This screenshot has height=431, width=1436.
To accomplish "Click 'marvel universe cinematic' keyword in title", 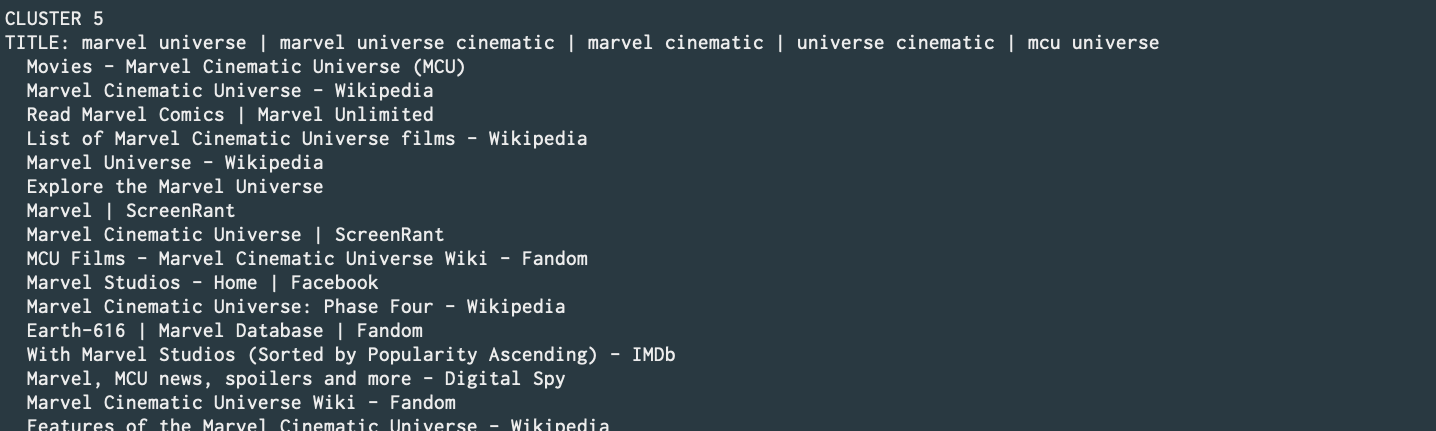I will click(417, 43).
